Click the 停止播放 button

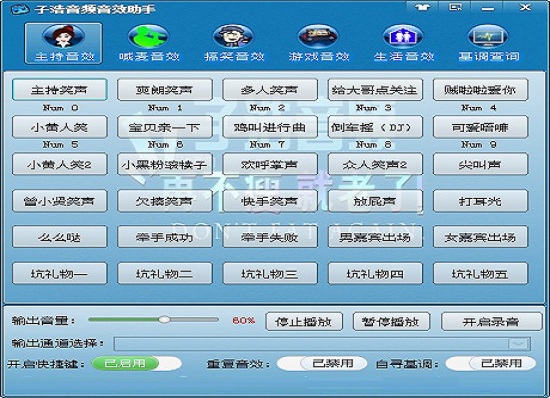tap(304, 322)
